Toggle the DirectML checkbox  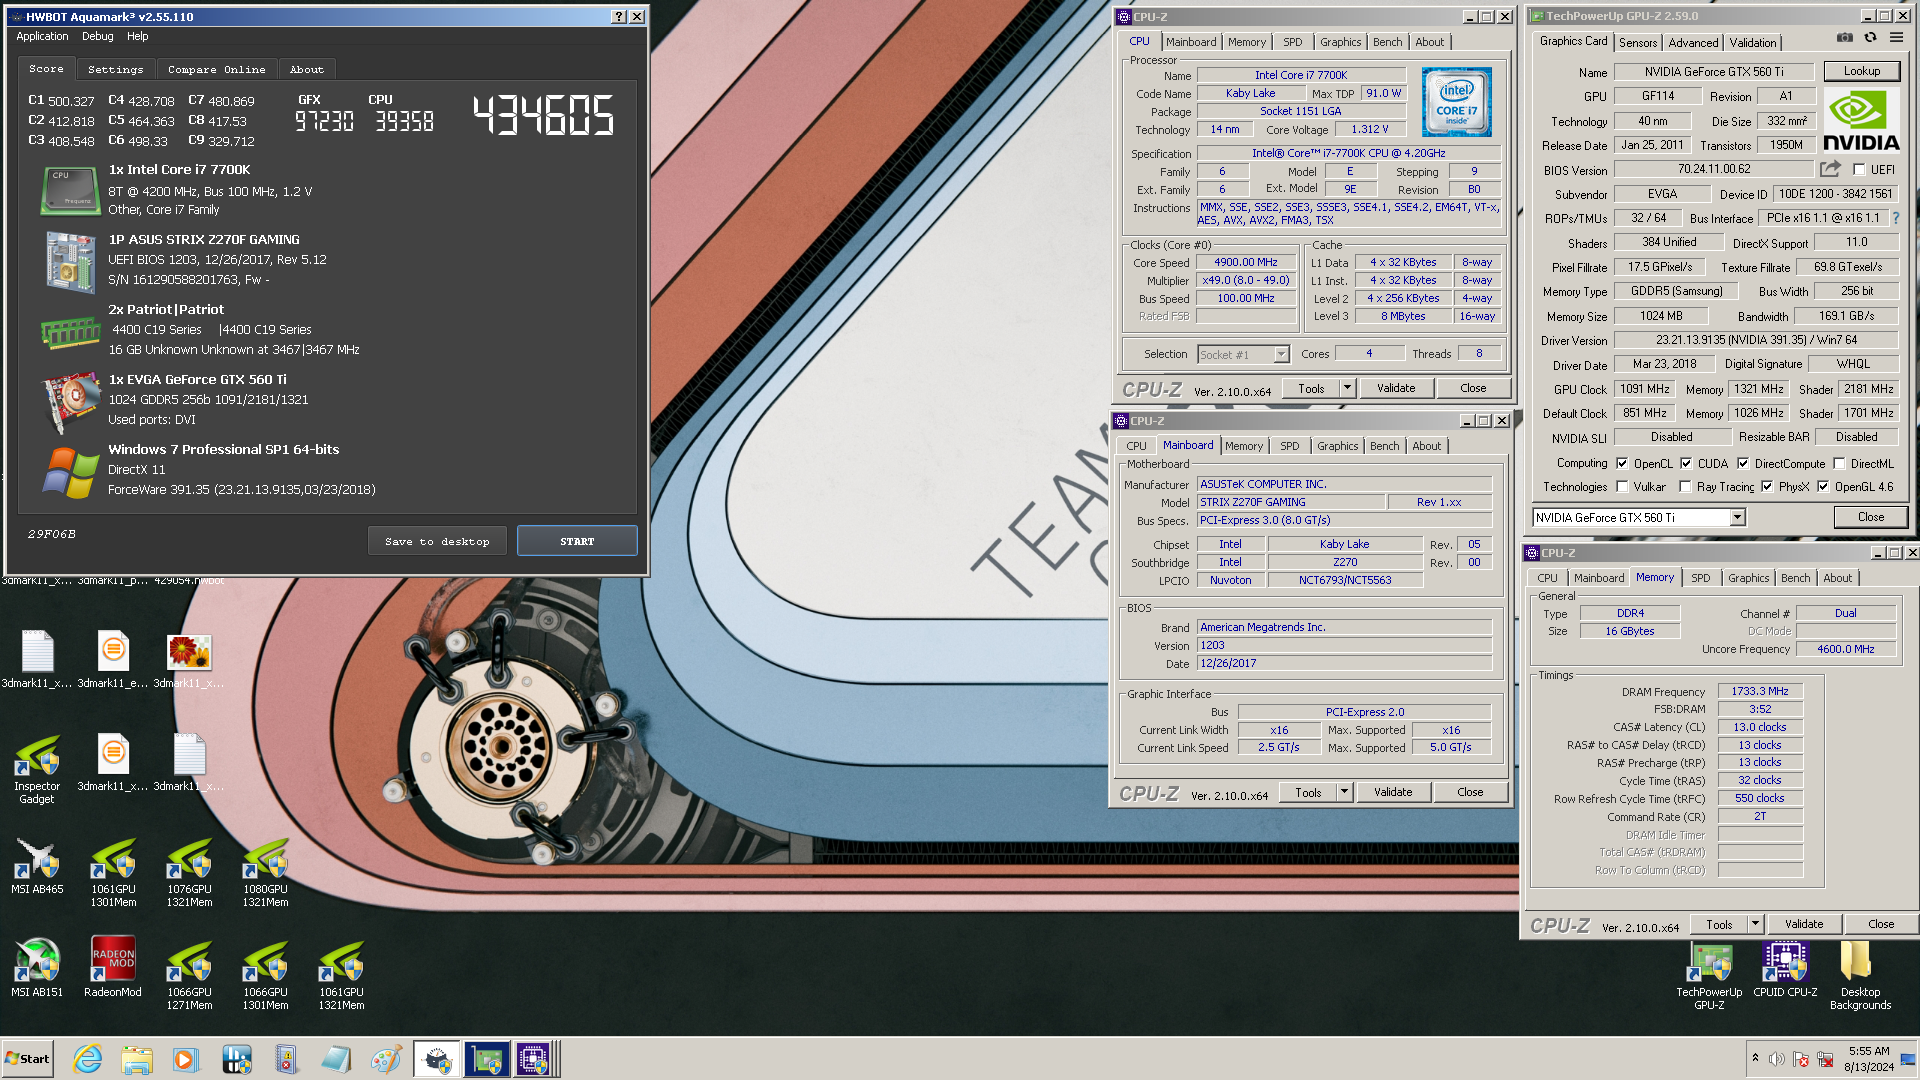[1839, 463]
